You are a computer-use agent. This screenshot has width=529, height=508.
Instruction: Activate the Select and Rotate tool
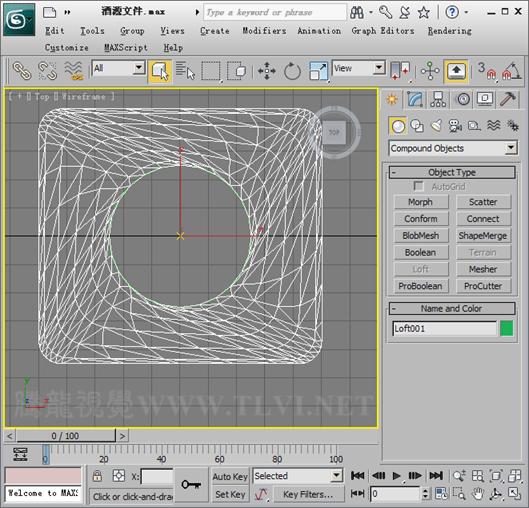292,71
